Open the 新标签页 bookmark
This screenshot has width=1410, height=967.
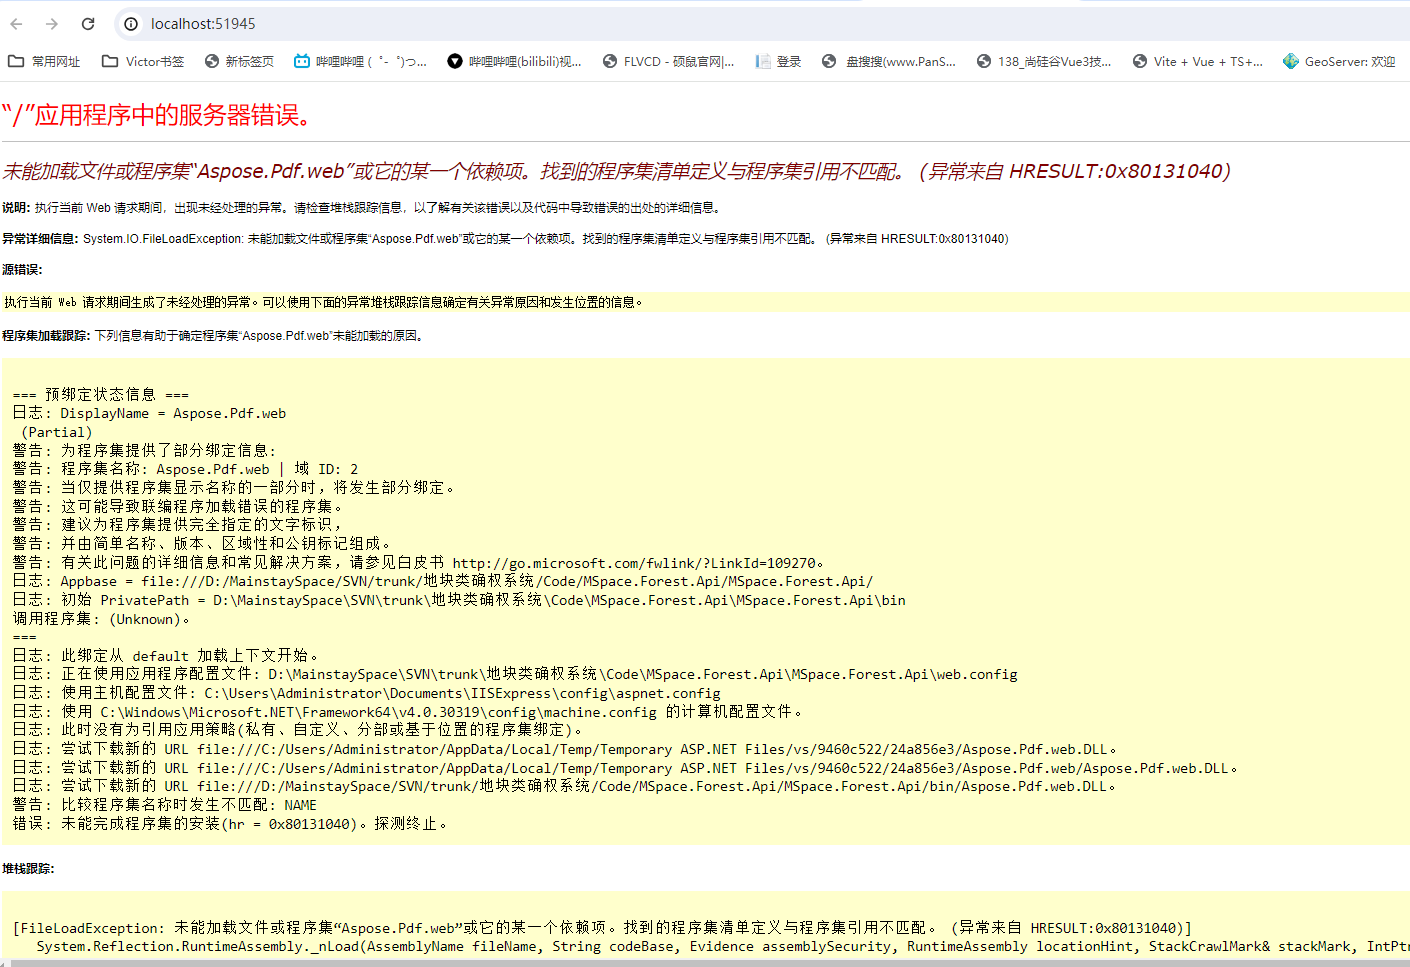pos(239,61)
